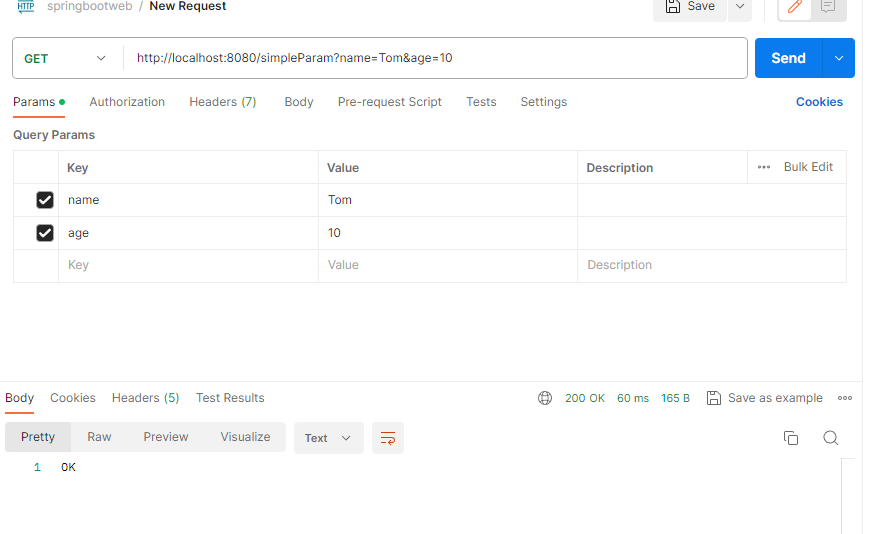This screenshot has height=534, width=871.
Task: Click Bulk Edit
Action: [x=808, y=167]
